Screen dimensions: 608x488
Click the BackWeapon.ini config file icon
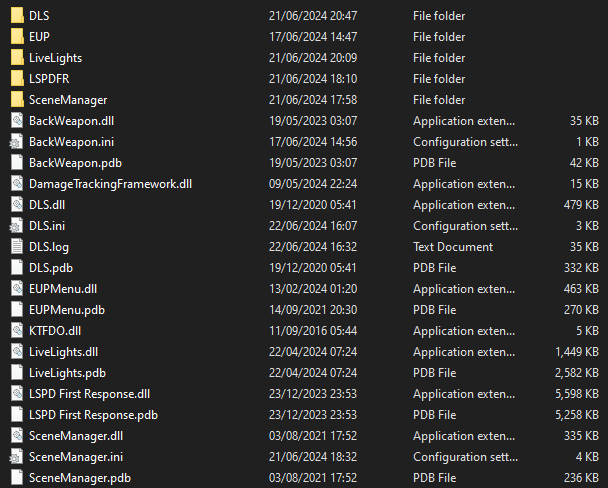[x=16, y=142]
